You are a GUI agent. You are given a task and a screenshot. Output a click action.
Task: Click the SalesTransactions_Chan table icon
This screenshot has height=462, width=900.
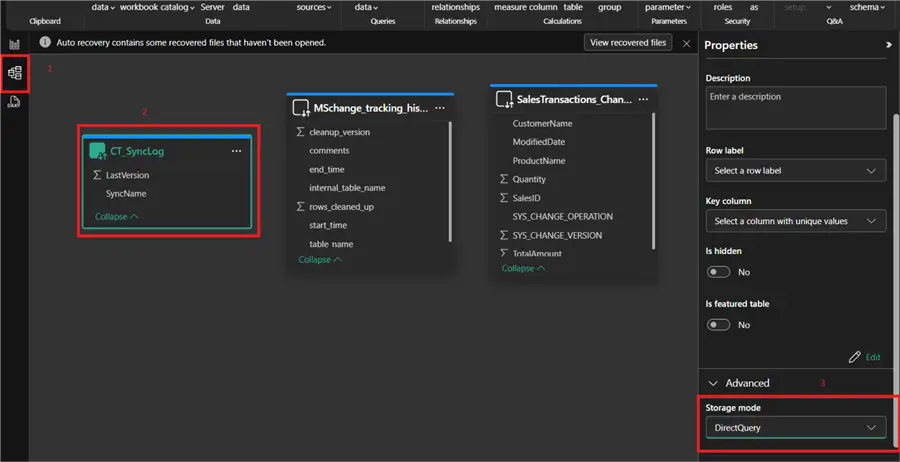(x=504, y=99)
